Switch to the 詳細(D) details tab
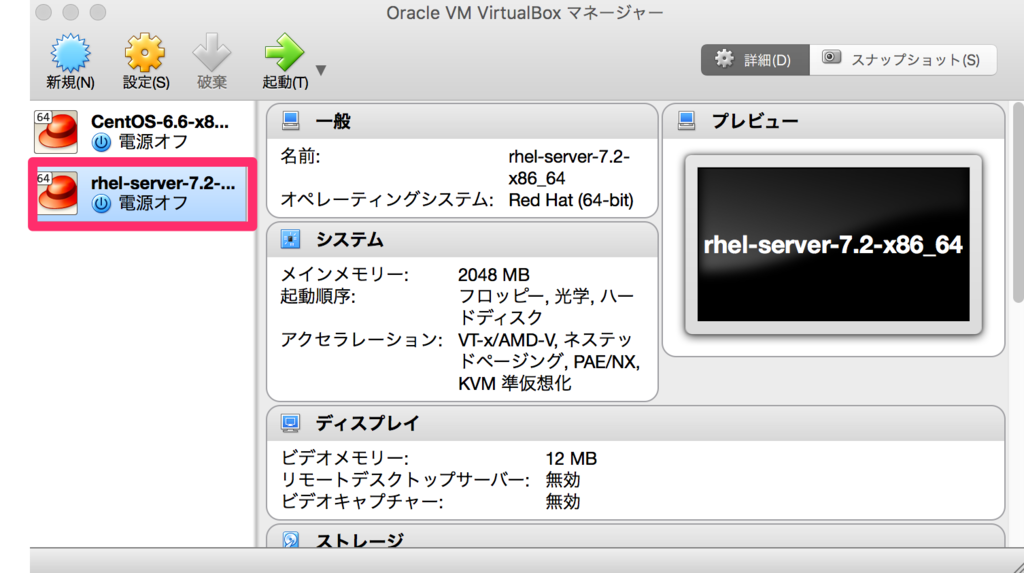Screen dimensions: 1024x573 click(x=755, y=60)
